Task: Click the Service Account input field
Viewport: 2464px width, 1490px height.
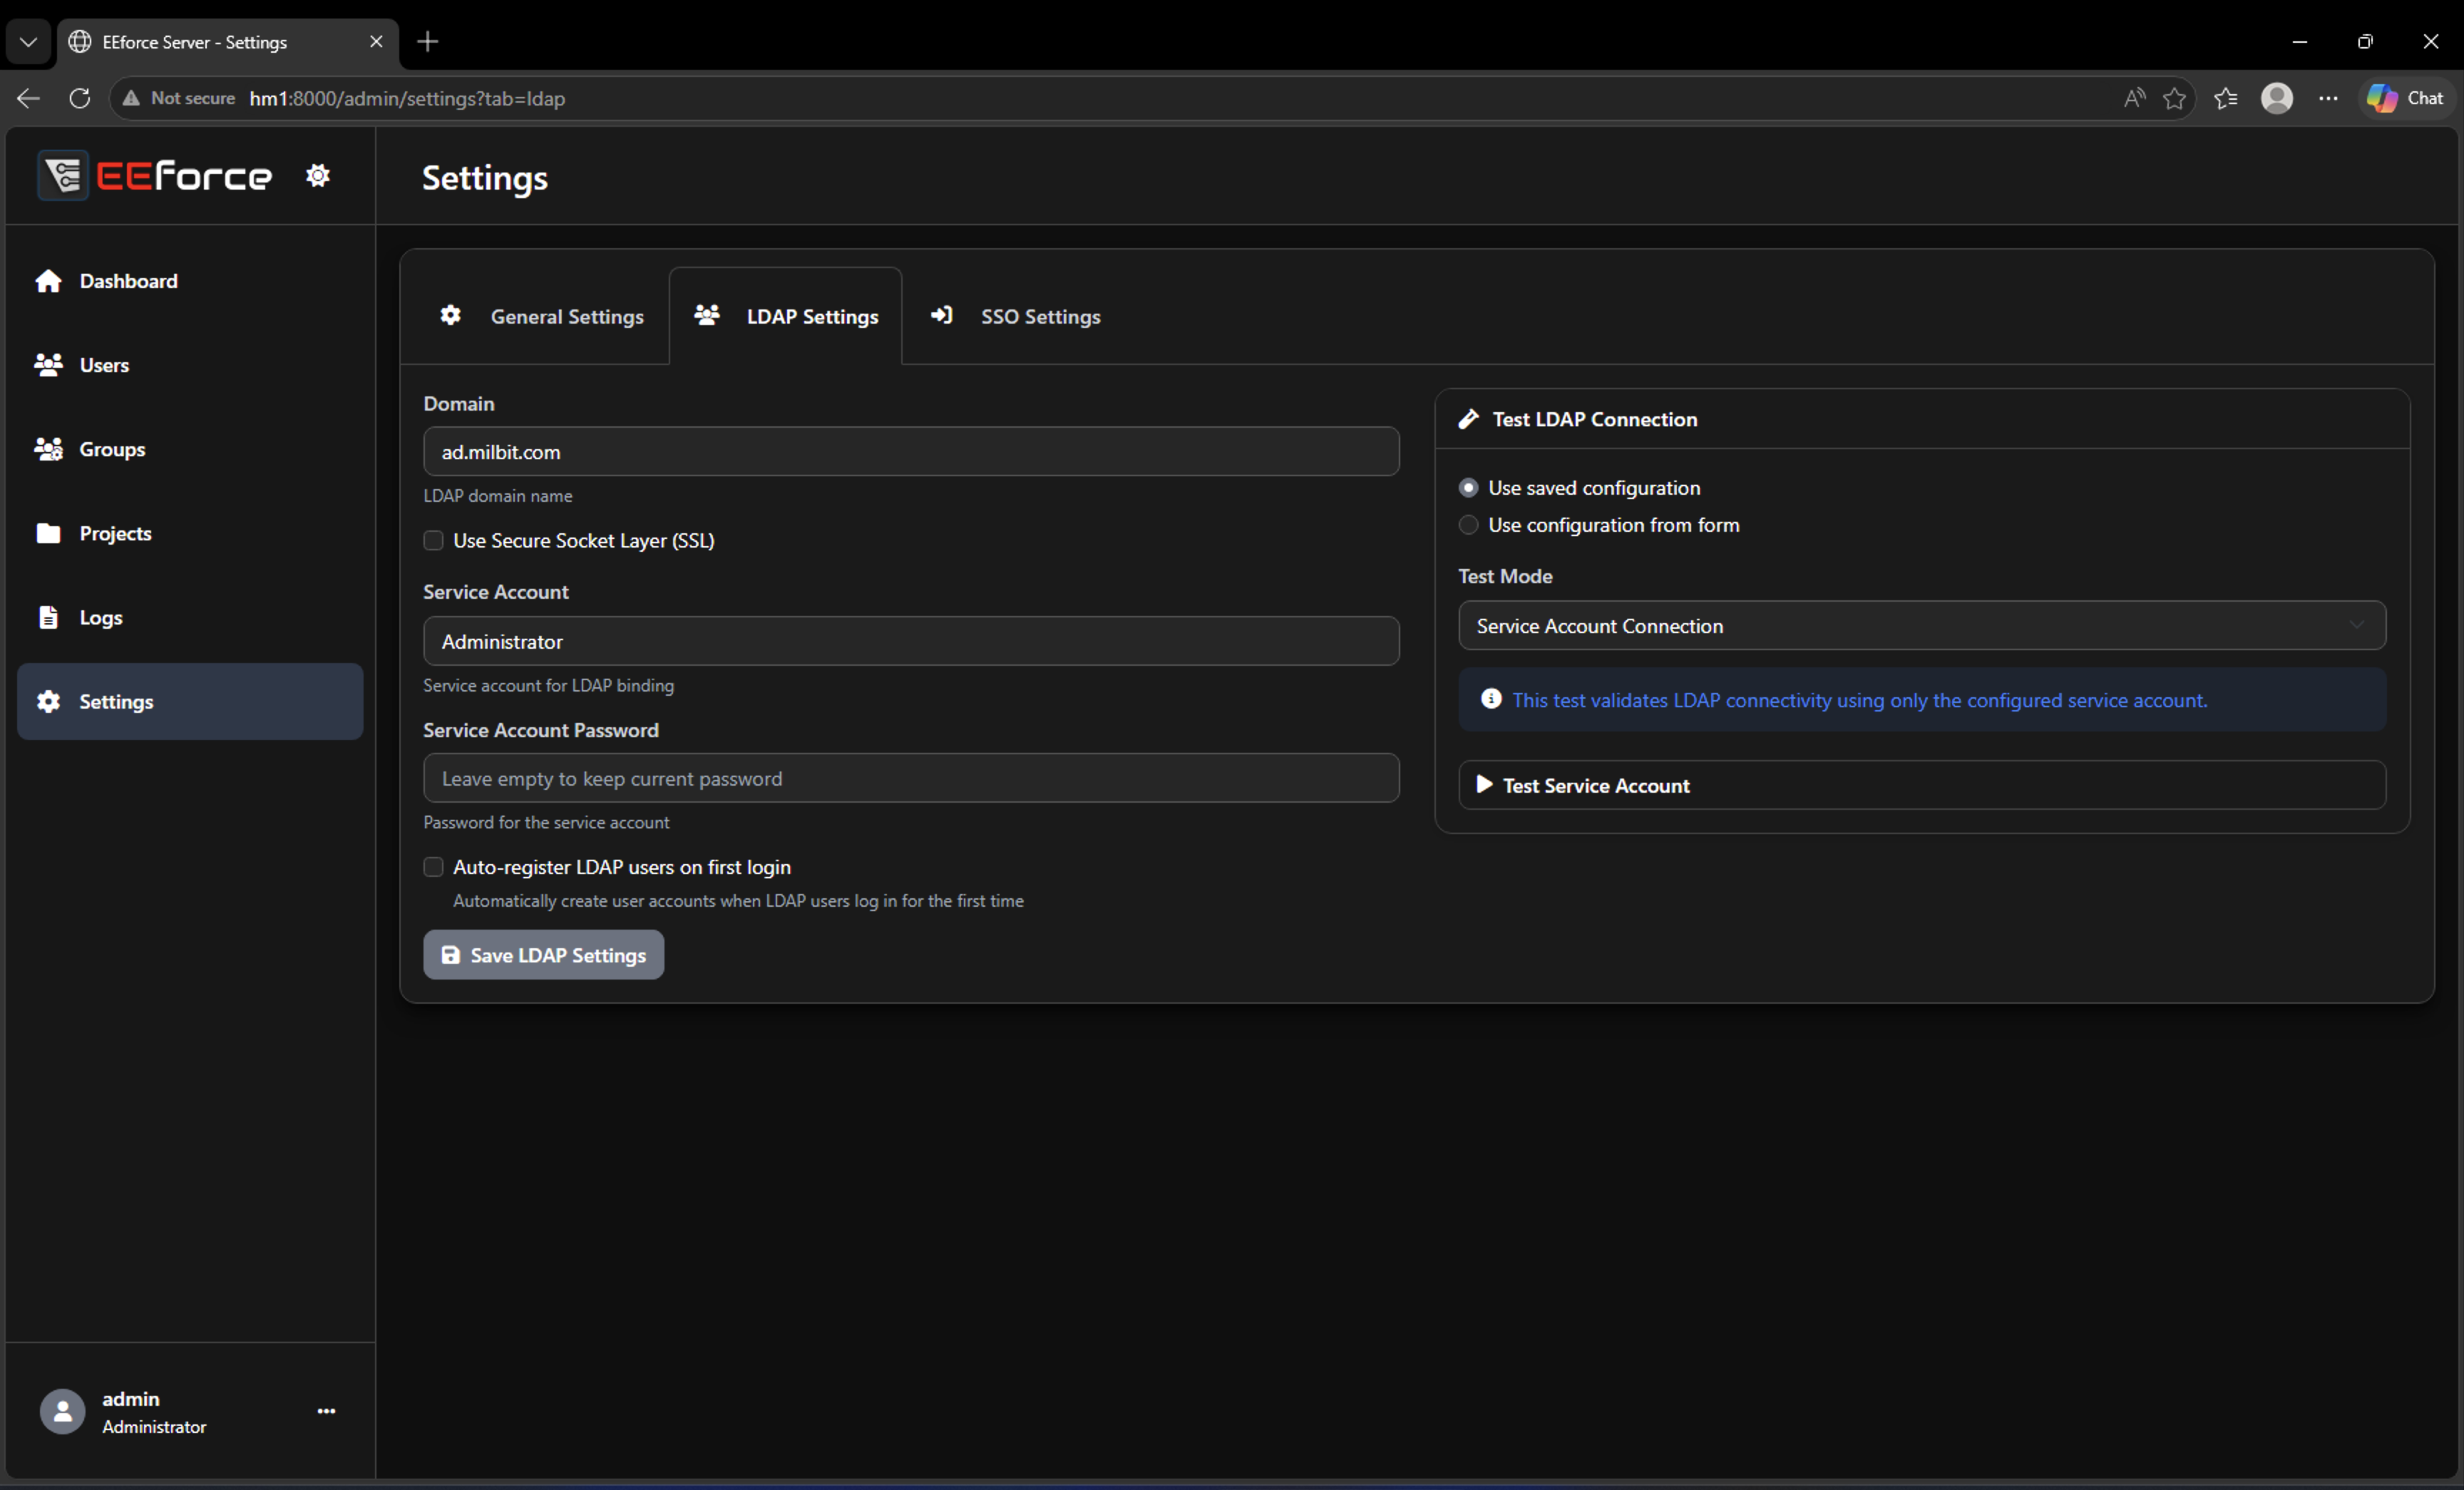Action: pos(911,641)
